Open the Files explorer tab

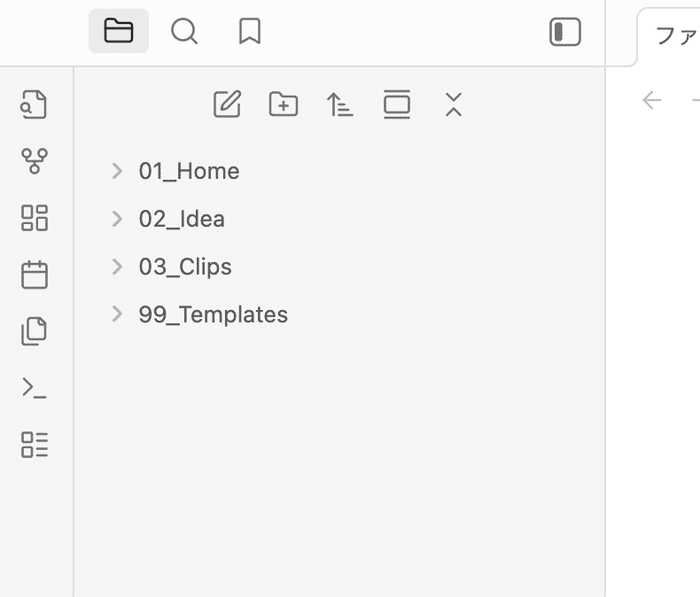[118, 31]
